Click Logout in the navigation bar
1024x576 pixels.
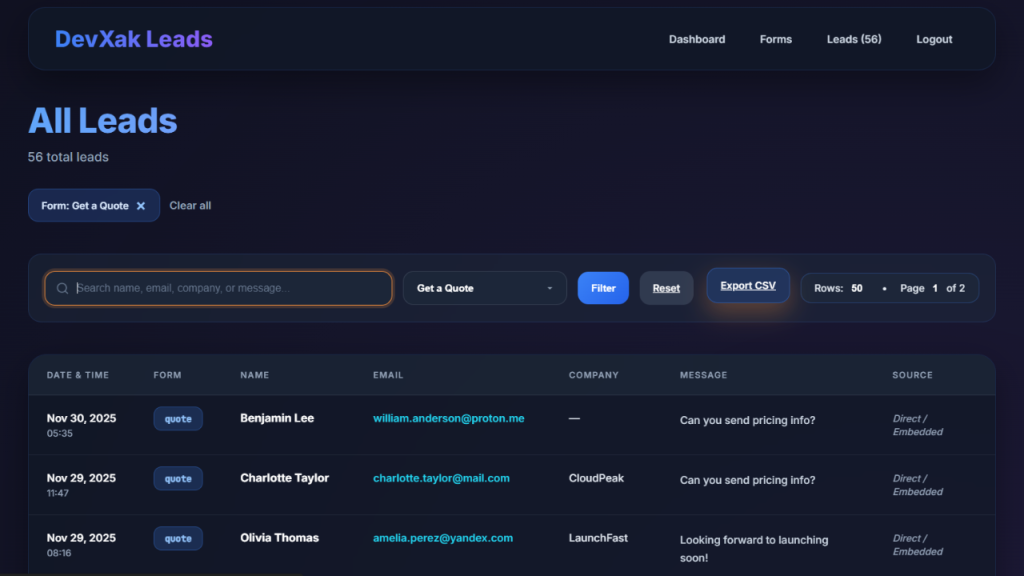934,39
